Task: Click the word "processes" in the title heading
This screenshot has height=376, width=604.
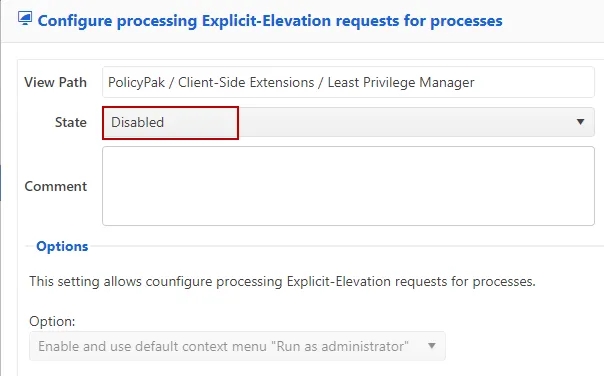Action: point(466,21)
